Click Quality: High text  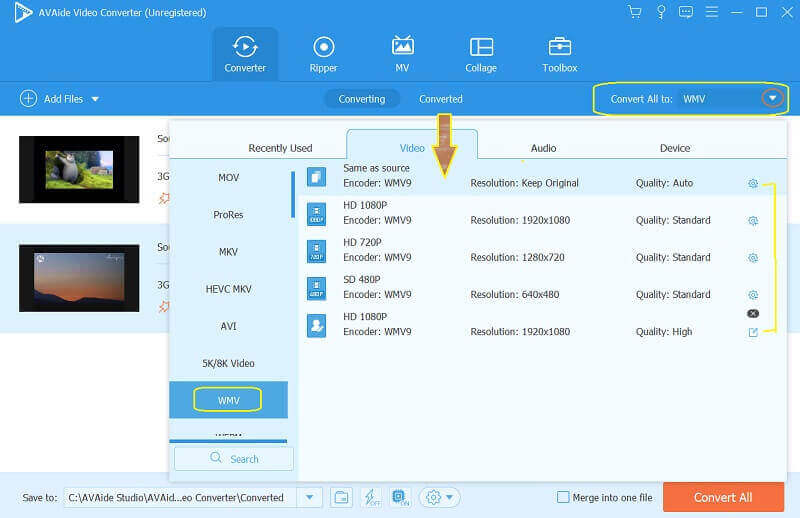point(664,332)
